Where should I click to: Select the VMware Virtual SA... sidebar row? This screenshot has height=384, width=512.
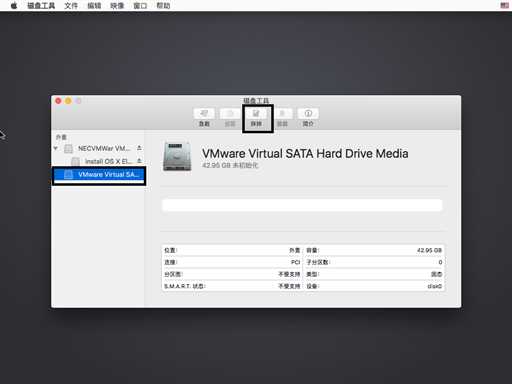[x=99, y=175]
